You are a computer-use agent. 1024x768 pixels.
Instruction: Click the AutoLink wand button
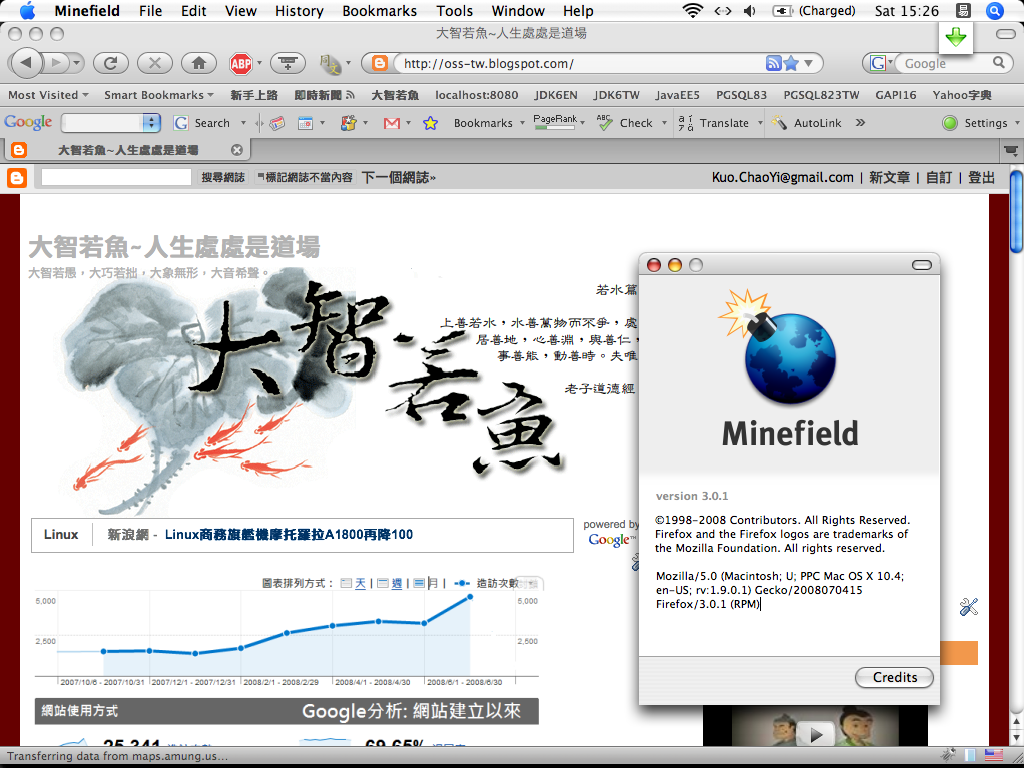click(806, 123)
